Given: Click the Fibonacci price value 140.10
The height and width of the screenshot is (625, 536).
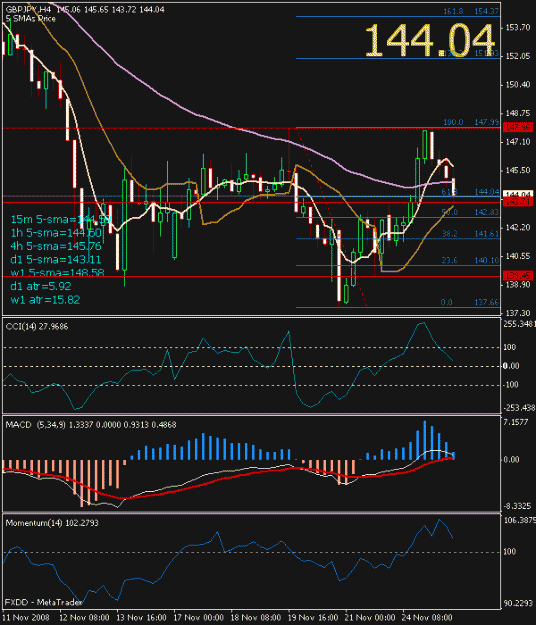Looking at the screenshot, I should click(x=487, y=261).
